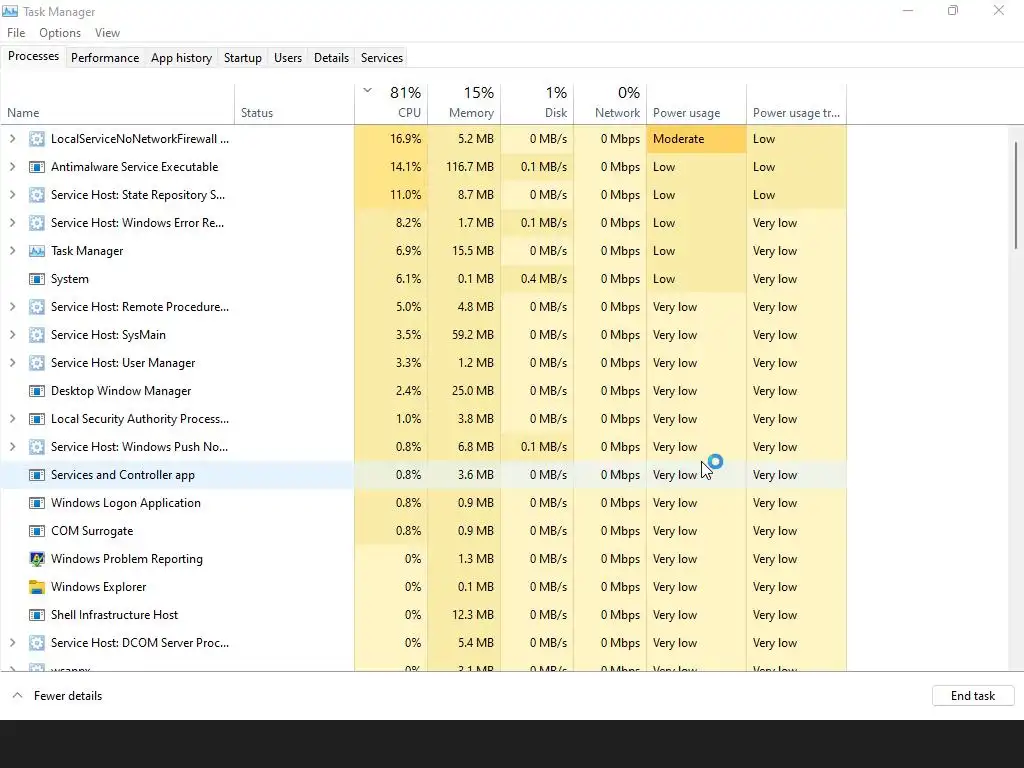Switch to the App history tab
Image resolution: width=1024 pixels, height=768 pixels.
point(182,57)
